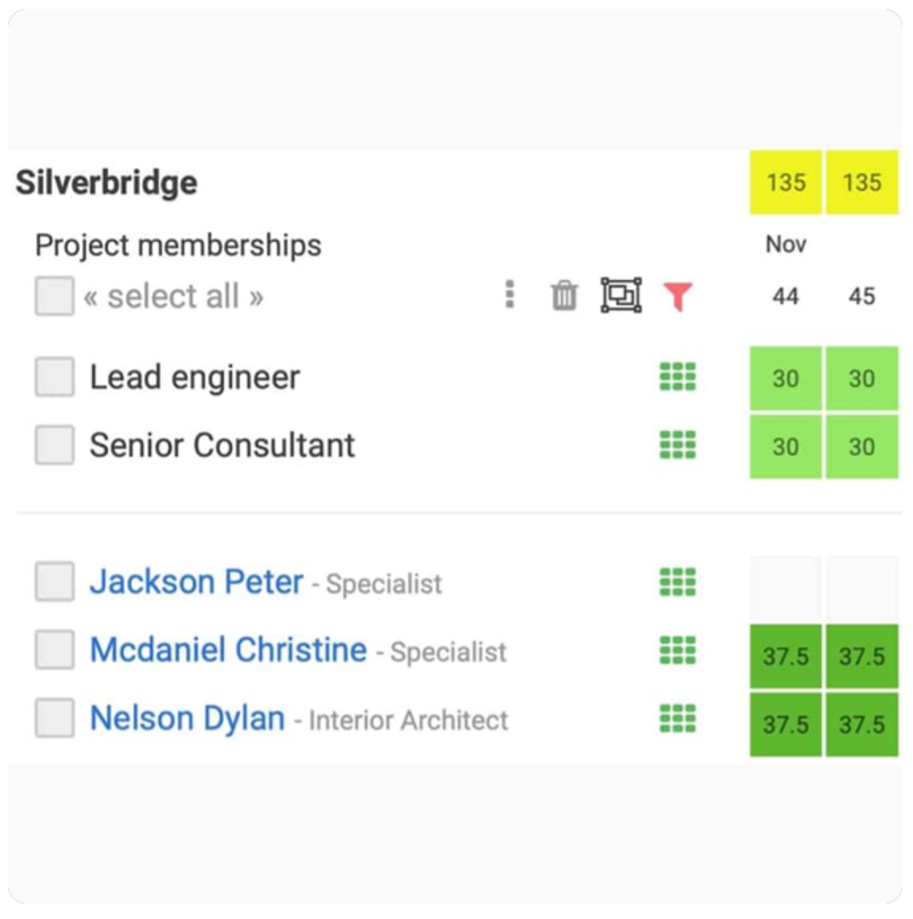913x919 pixels.
Task: Open grid icon for Mcdaniel Christine
Action: click(x=677, y=650)
